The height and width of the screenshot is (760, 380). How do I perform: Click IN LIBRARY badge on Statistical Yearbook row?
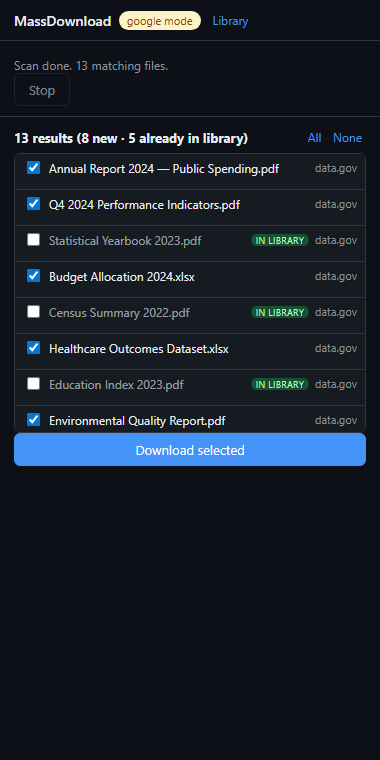280,240
